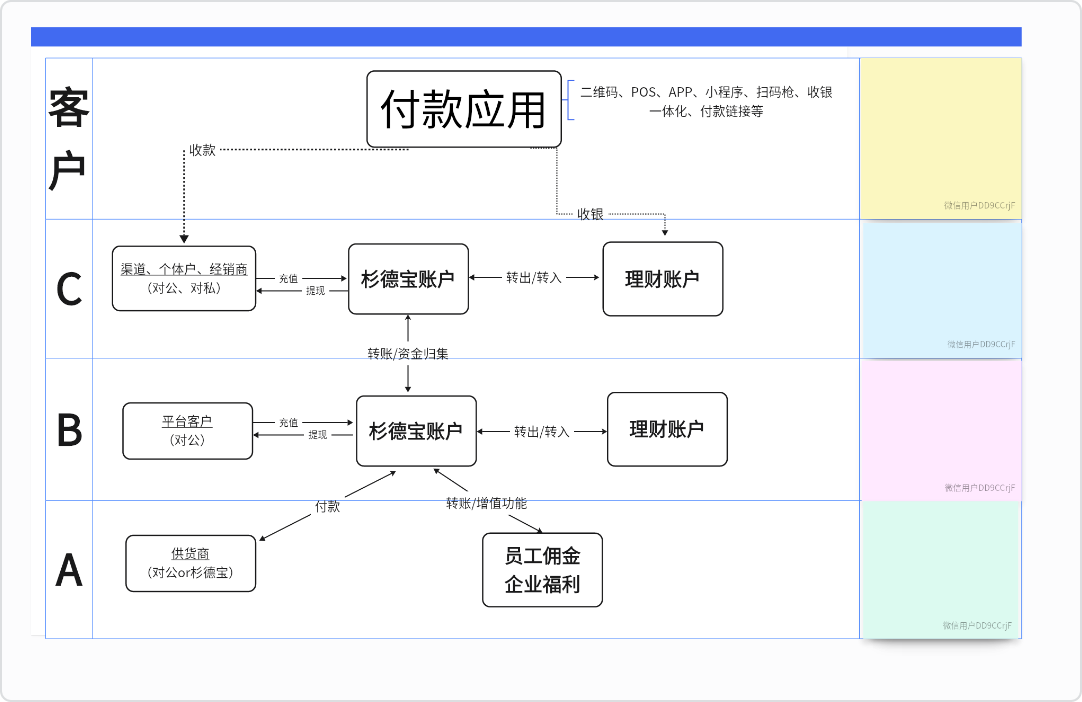Select the 杉德宝账户 box in lane C
This screenshot has height=702, width=1082.
(409, 279)
